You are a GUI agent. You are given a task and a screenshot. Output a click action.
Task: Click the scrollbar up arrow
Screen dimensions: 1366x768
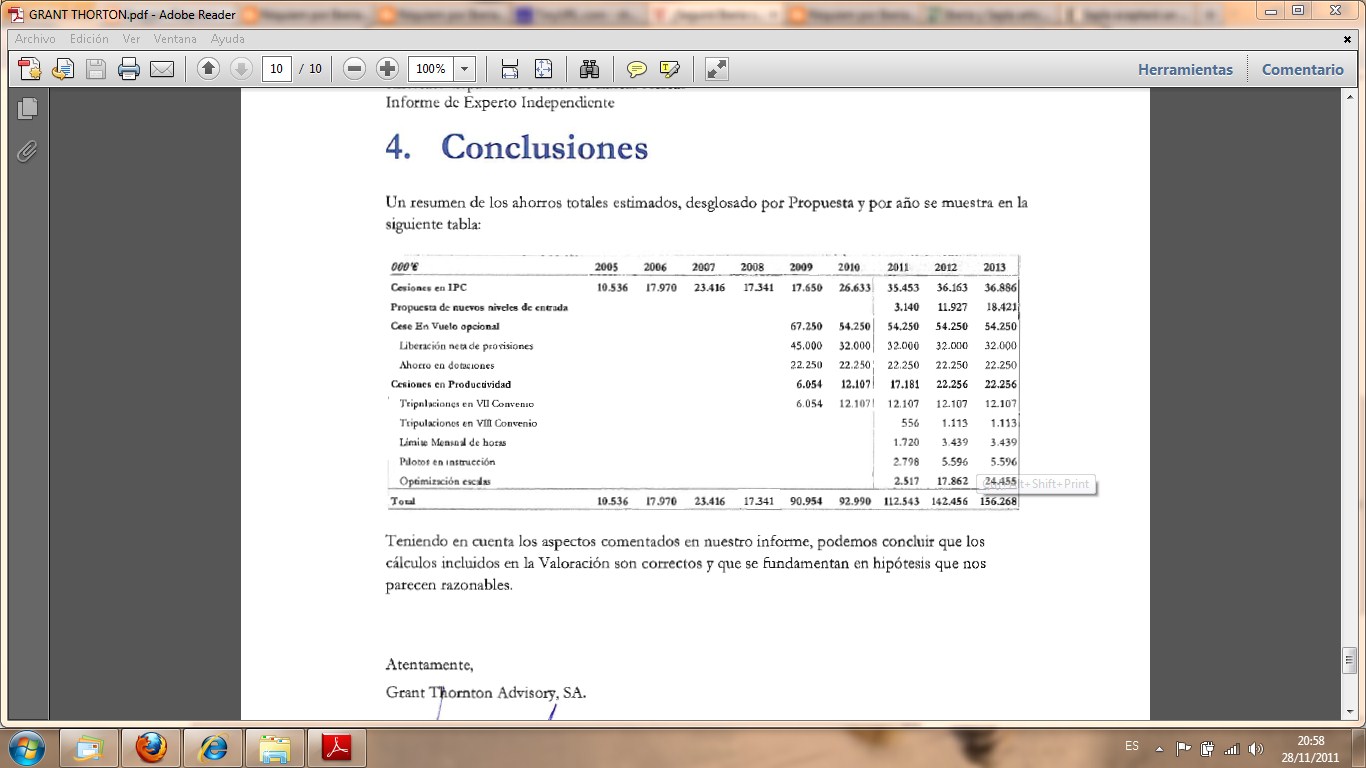click(x=1349, y=97)
